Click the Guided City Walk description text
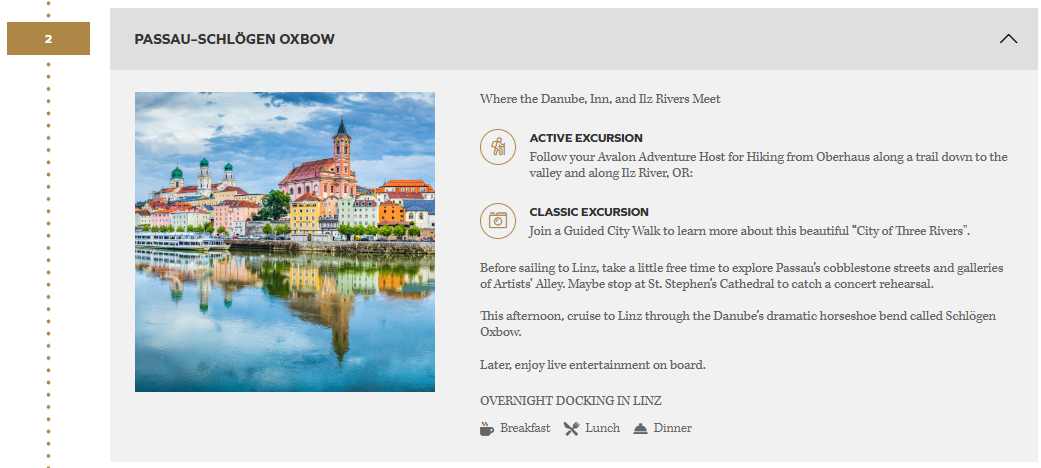Screen dimensions: 1041x468 point(750,231)
